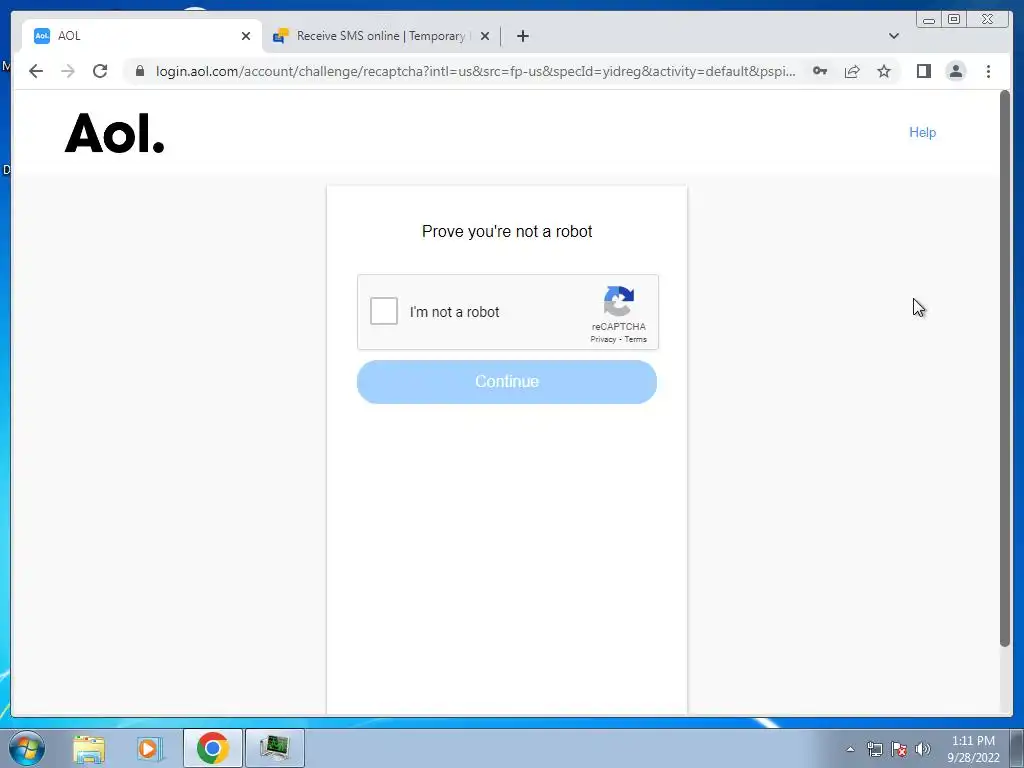Image resolution: width=1024 pixels, height=768 pixels.
Task: Share this page icon
Action: tap(852, 71)
